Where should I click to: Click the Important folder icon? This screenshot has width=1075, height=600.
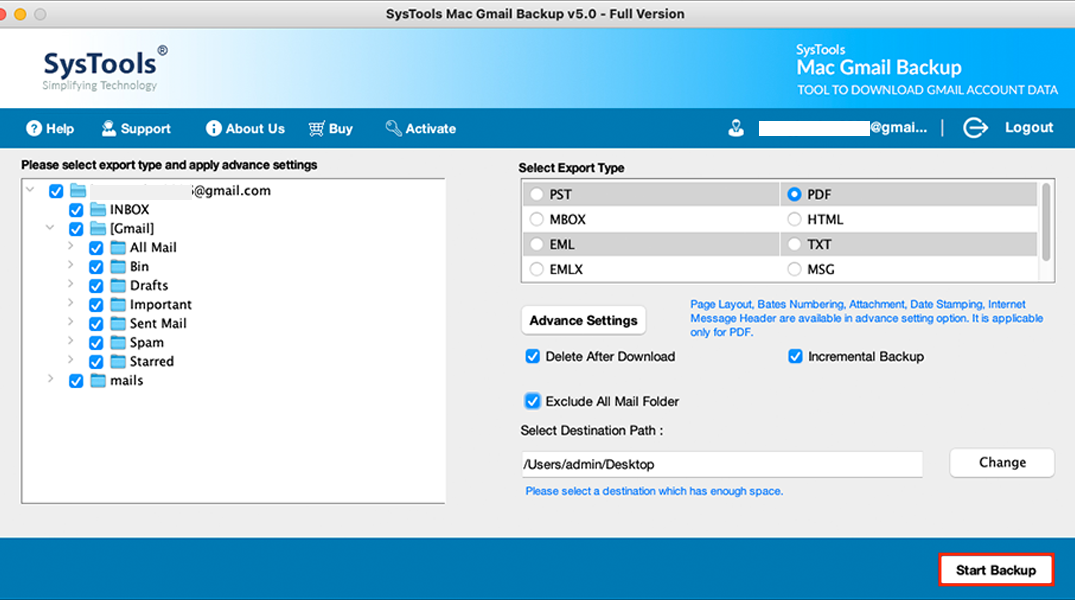(118, 304)
